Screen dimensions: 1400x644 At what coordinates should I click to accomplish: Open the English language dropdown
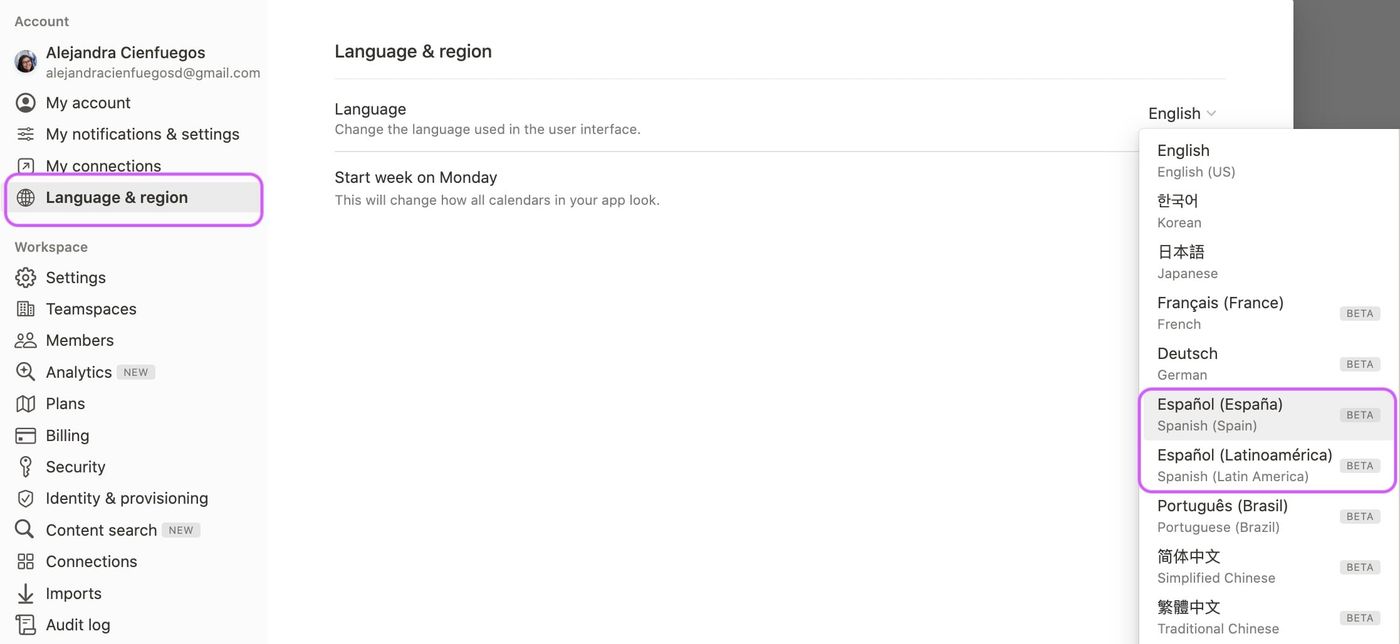tap(1182, 114)
